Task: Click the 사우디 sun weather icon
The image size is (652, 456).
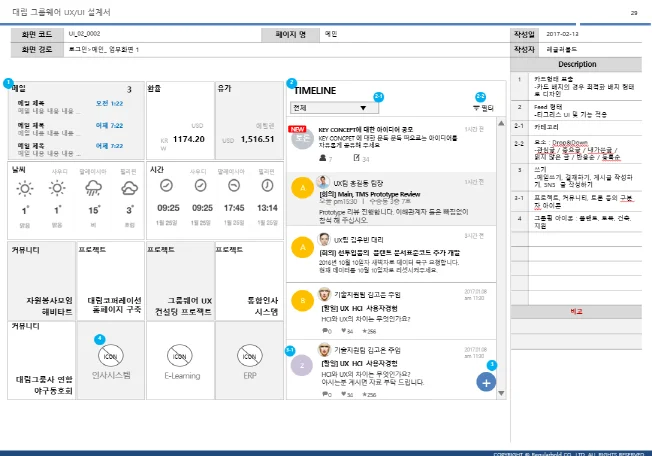Action: click(x=57, y=188)
